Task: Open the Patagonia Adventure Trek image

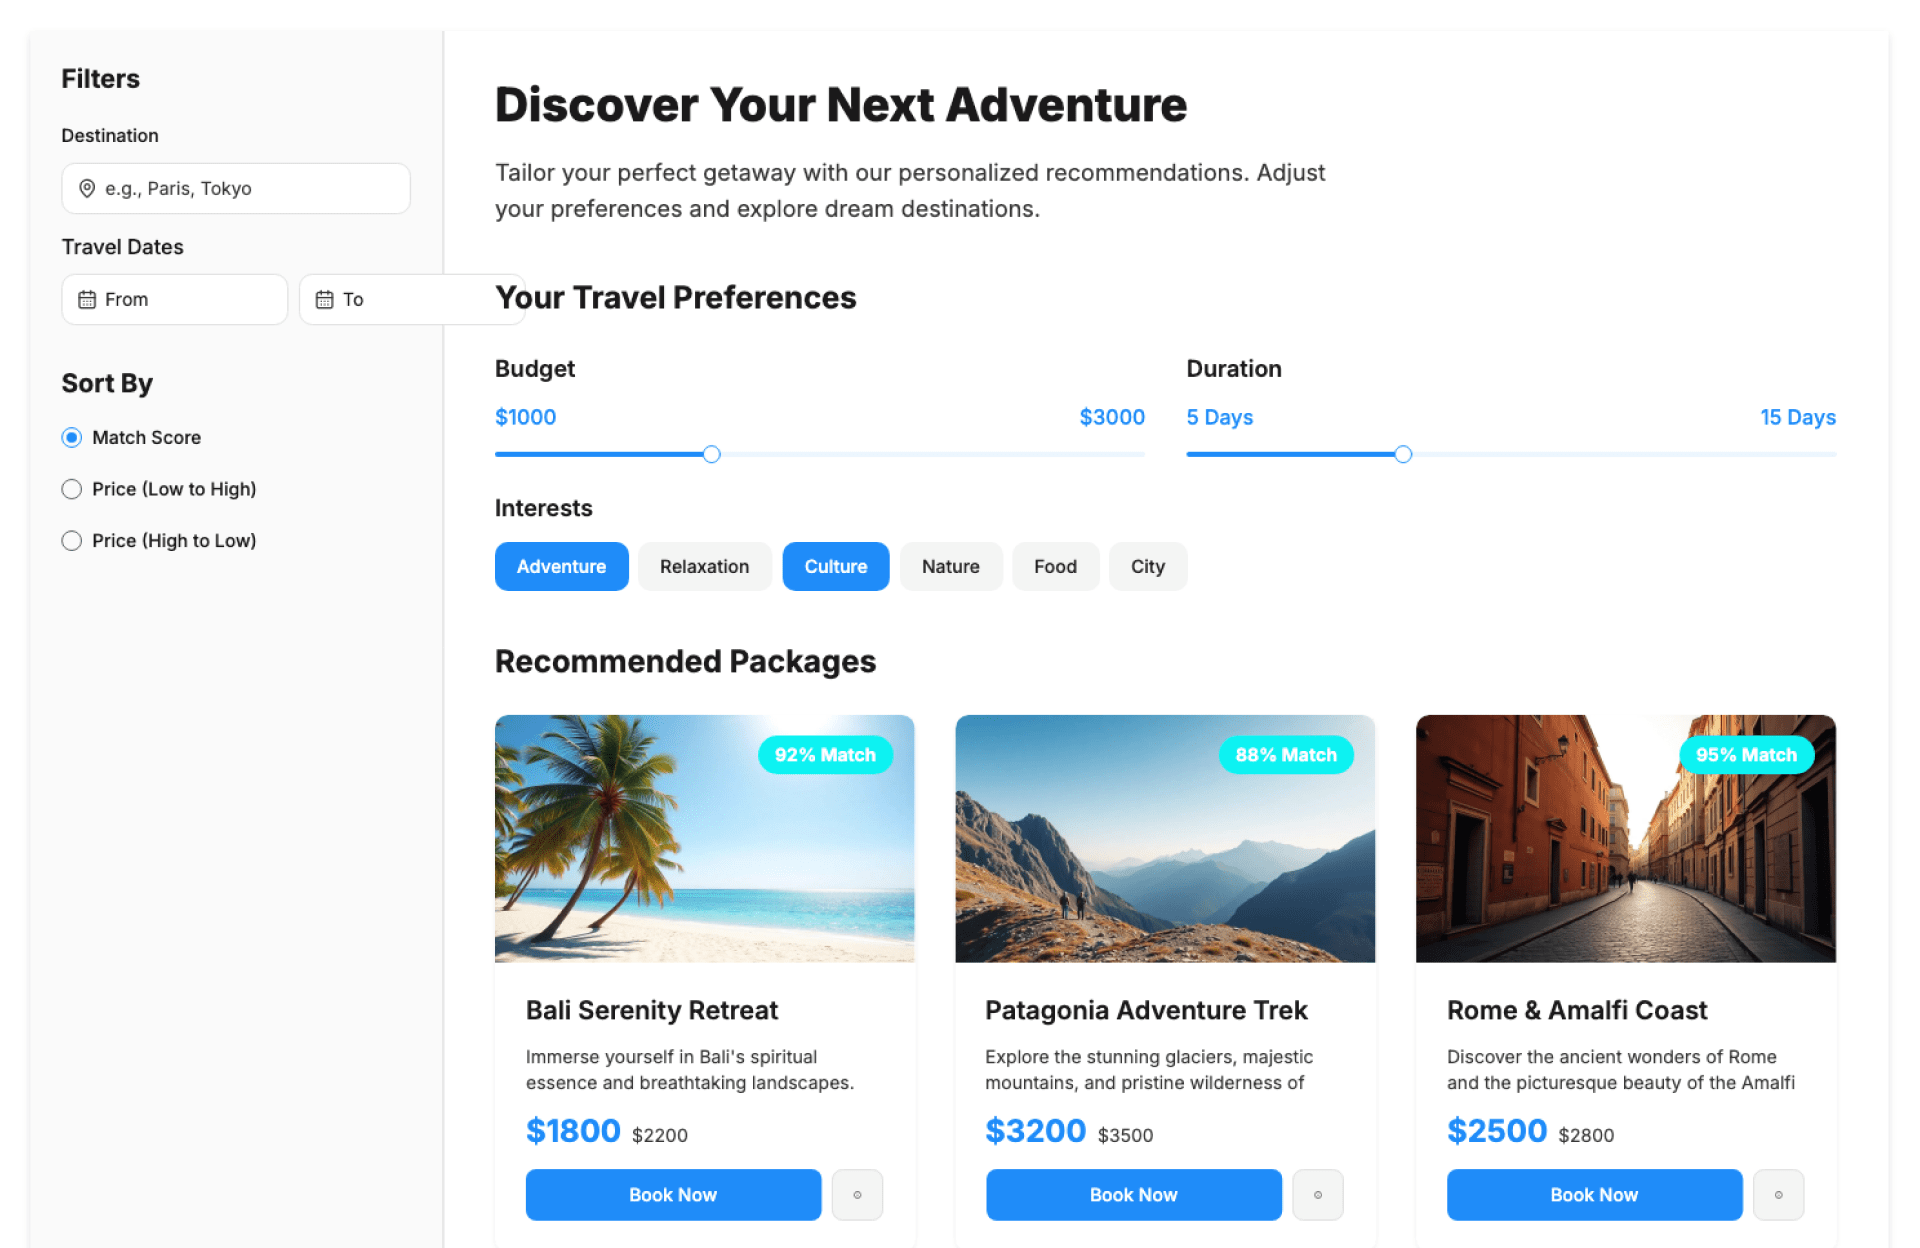Action: coord(1165,838)
